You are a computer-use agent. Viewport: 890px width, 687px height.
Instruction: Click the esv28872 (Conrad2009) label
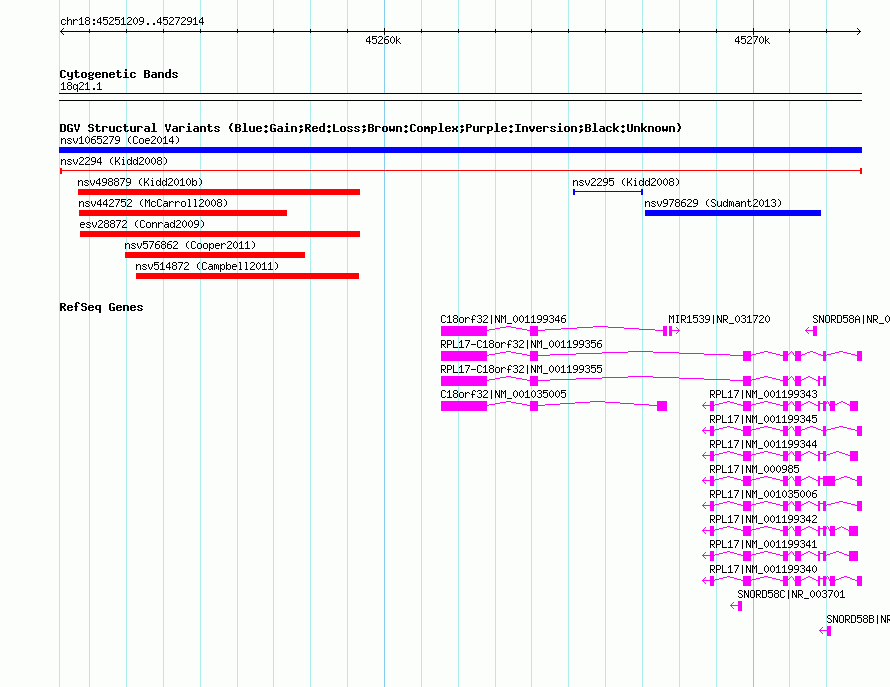pos(142,224)
